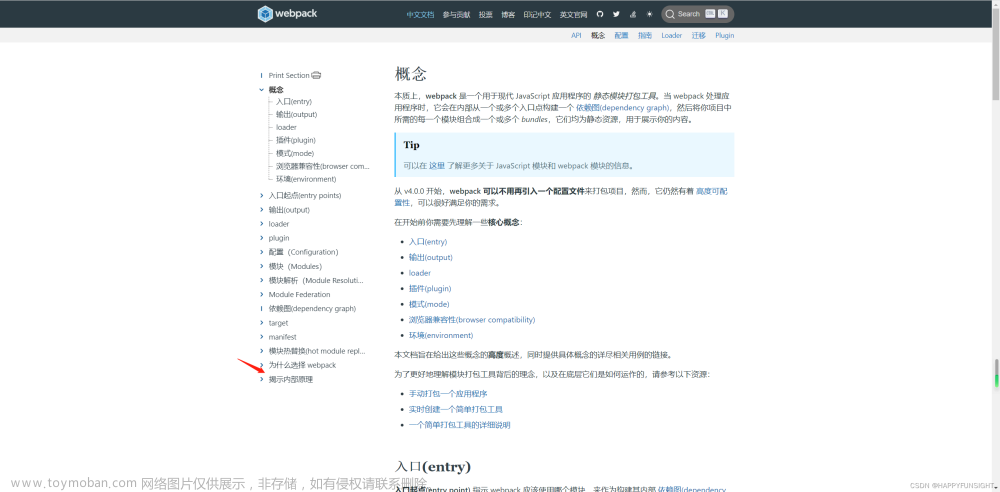Open the 手动打包一个应用程序 resource link

(x=448, y=394)
